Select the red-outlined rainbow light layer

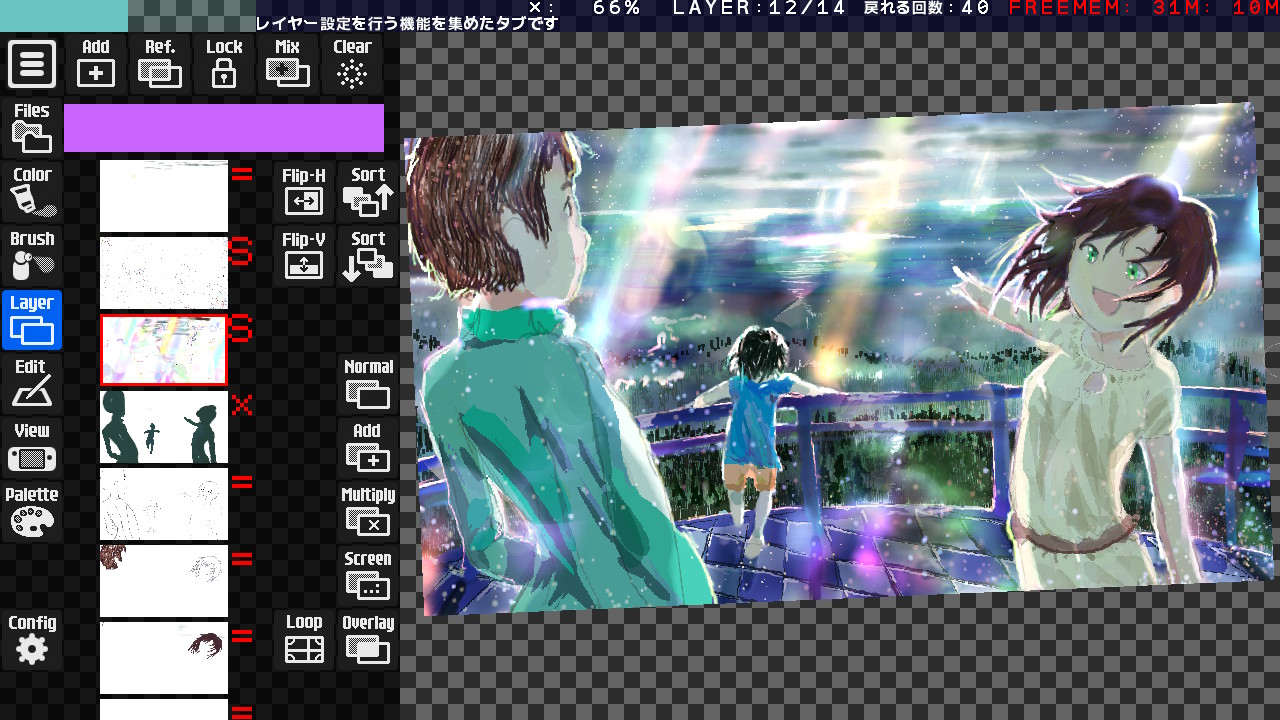pos(164,350)
